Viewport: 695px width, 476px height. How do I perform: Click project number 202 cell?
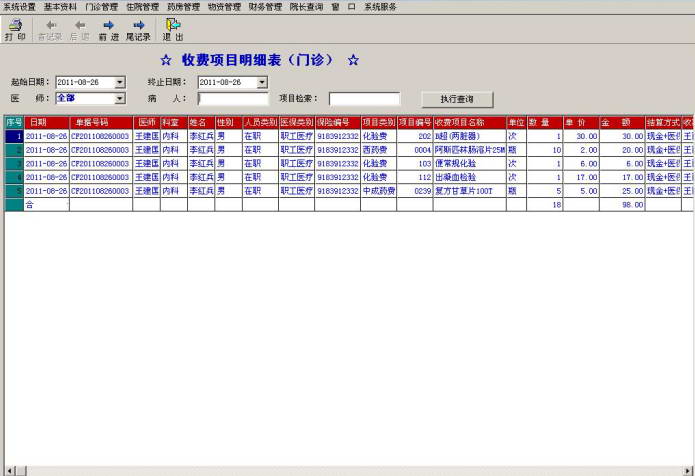click(x=415, y=136)
